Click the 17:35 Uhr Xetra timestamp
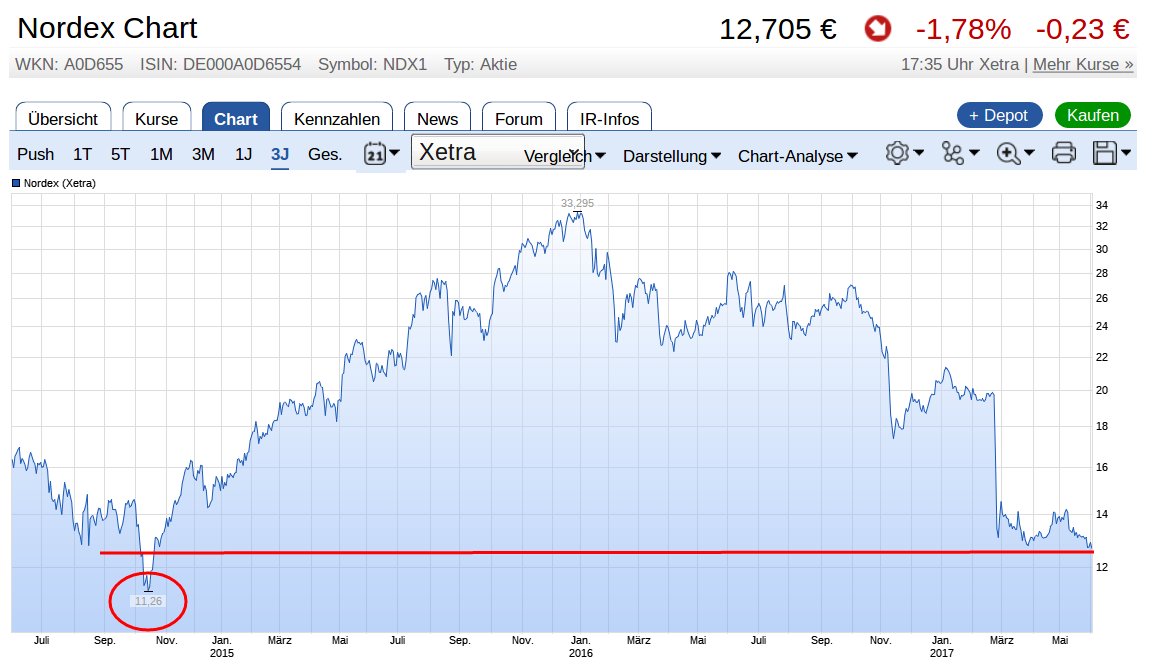Screen dimensions: 1155x668 960,65
